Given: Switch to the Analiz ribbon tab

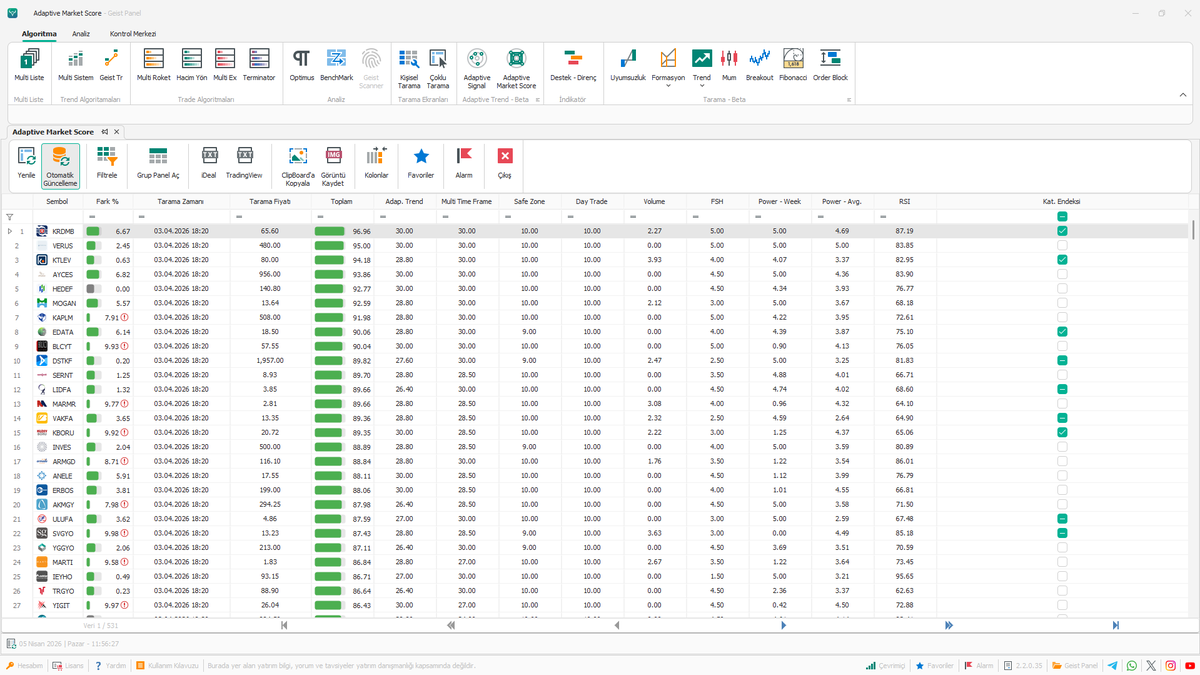Looking at the screenshot, I should [x=81, y=34].
